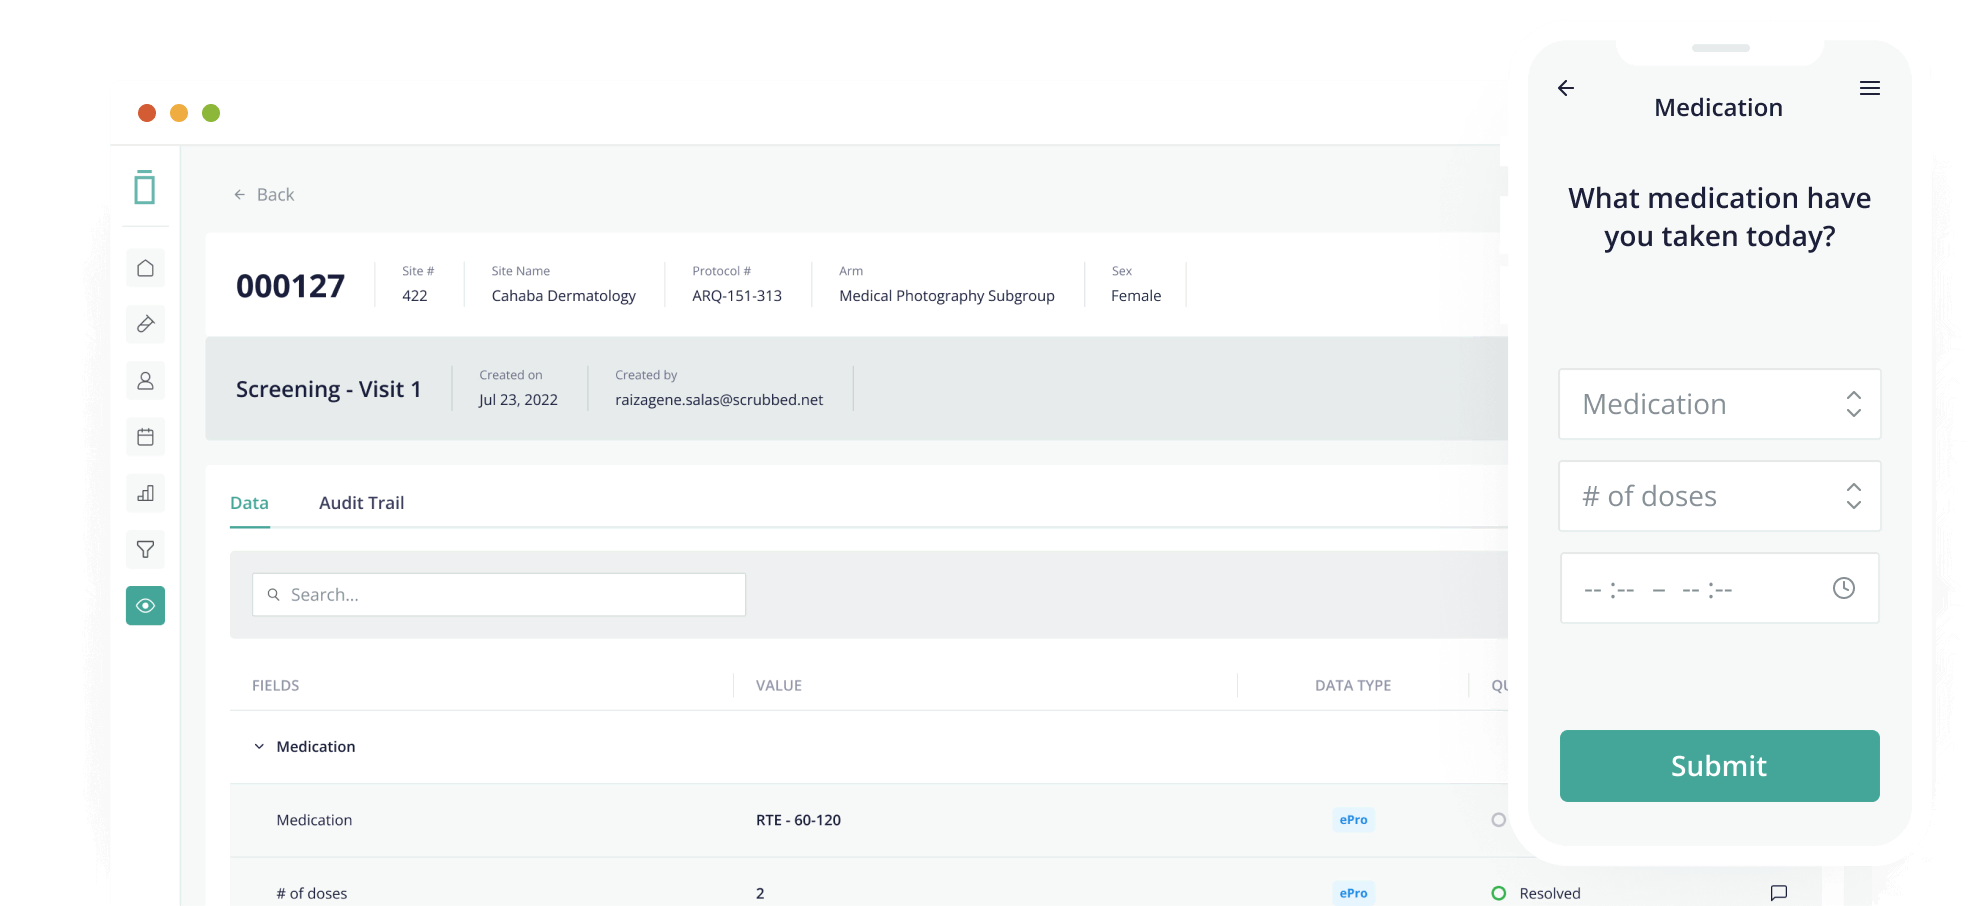Open the Home sidebar icon
Image resolution: width=1980 pixels, height=906 pixels.
(x=145, y=268)
